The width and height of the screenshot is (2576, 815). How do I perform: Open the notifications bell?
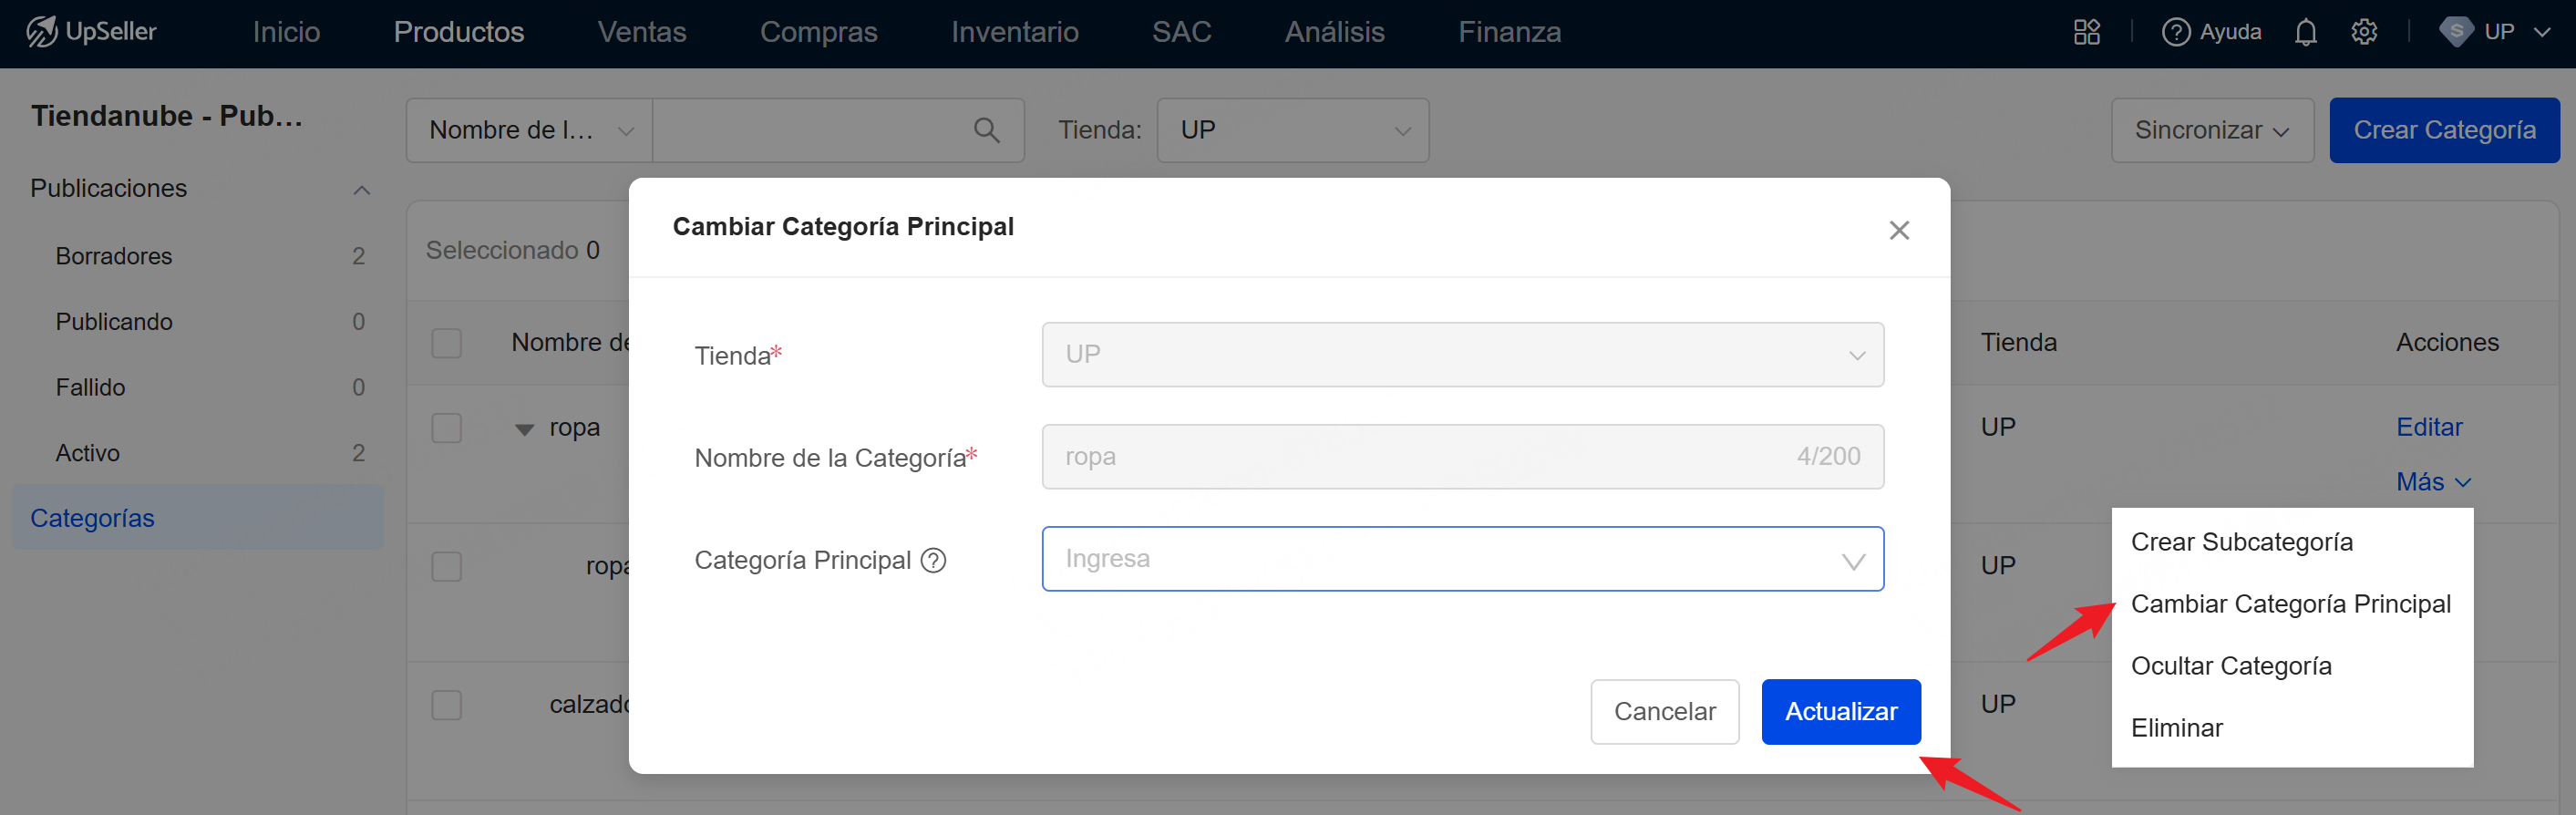pos(2305,32)
